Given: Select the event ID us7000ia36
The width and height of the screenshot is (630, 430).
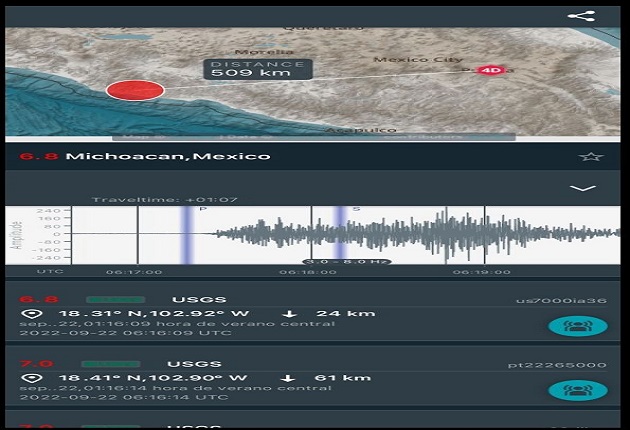Looking at the screenshot, I should coord(561,301).
